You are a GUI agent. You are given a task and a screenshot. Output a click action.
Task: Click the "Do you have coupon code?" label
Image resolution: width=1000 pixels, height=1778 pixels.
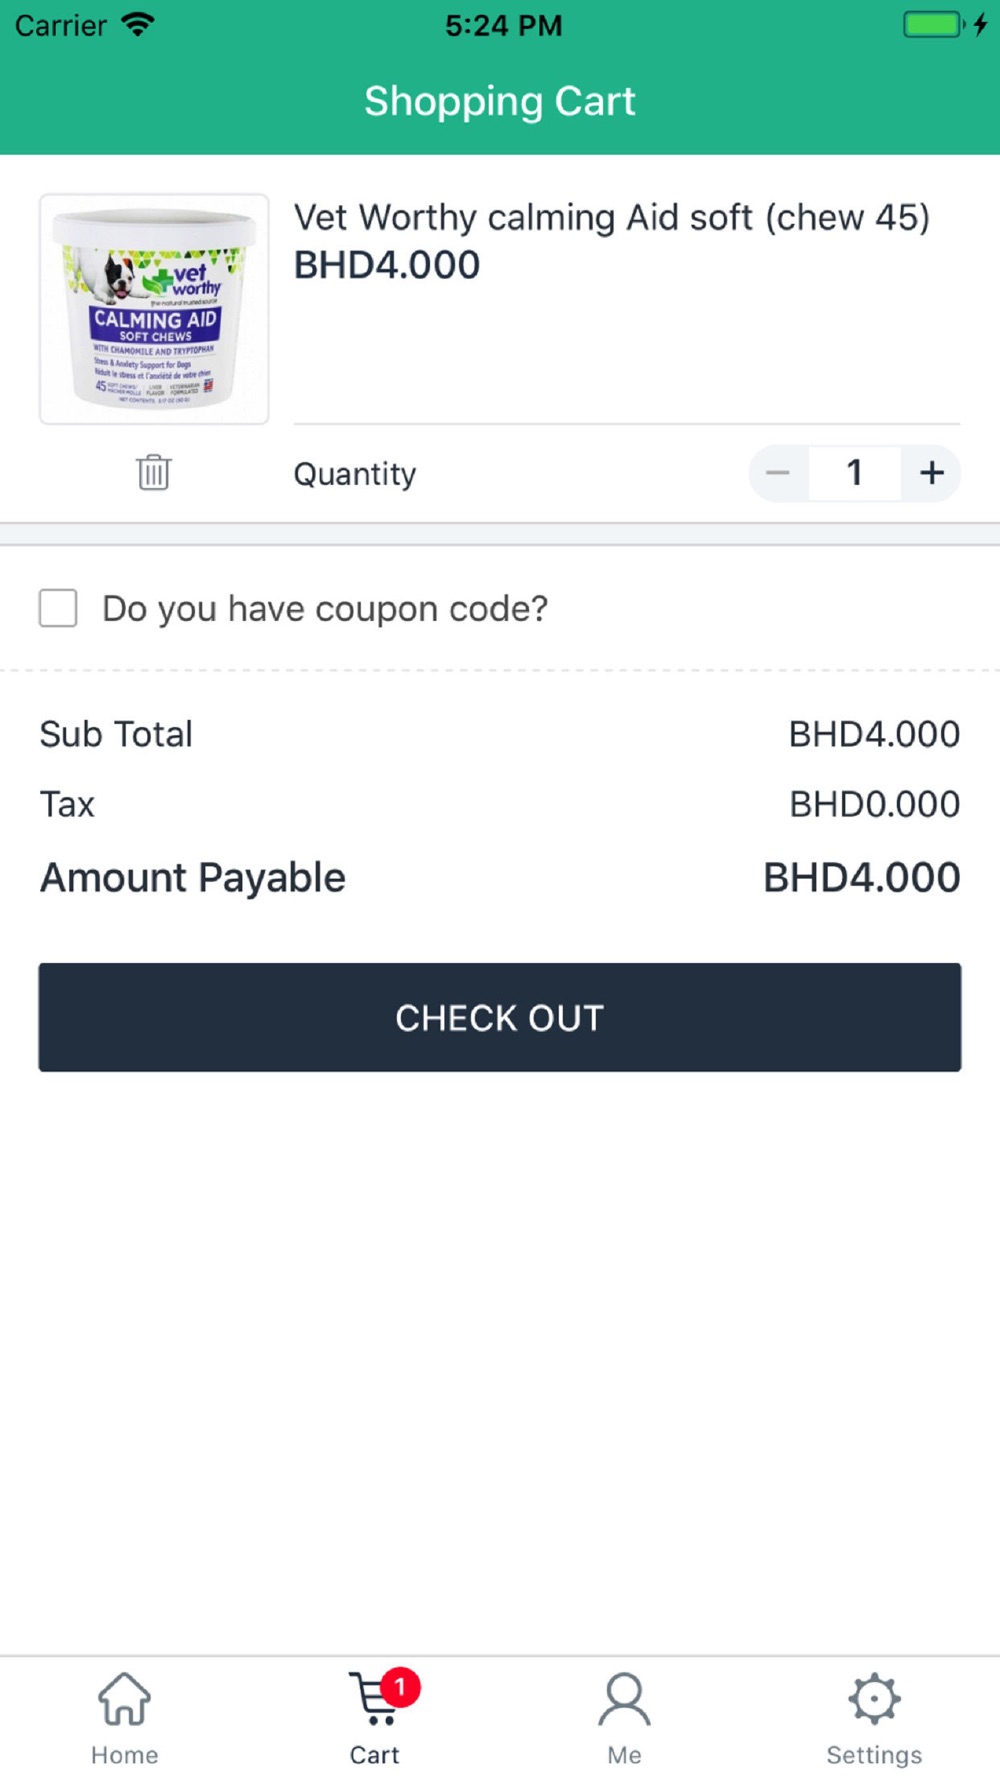click(x=325, y=608)
